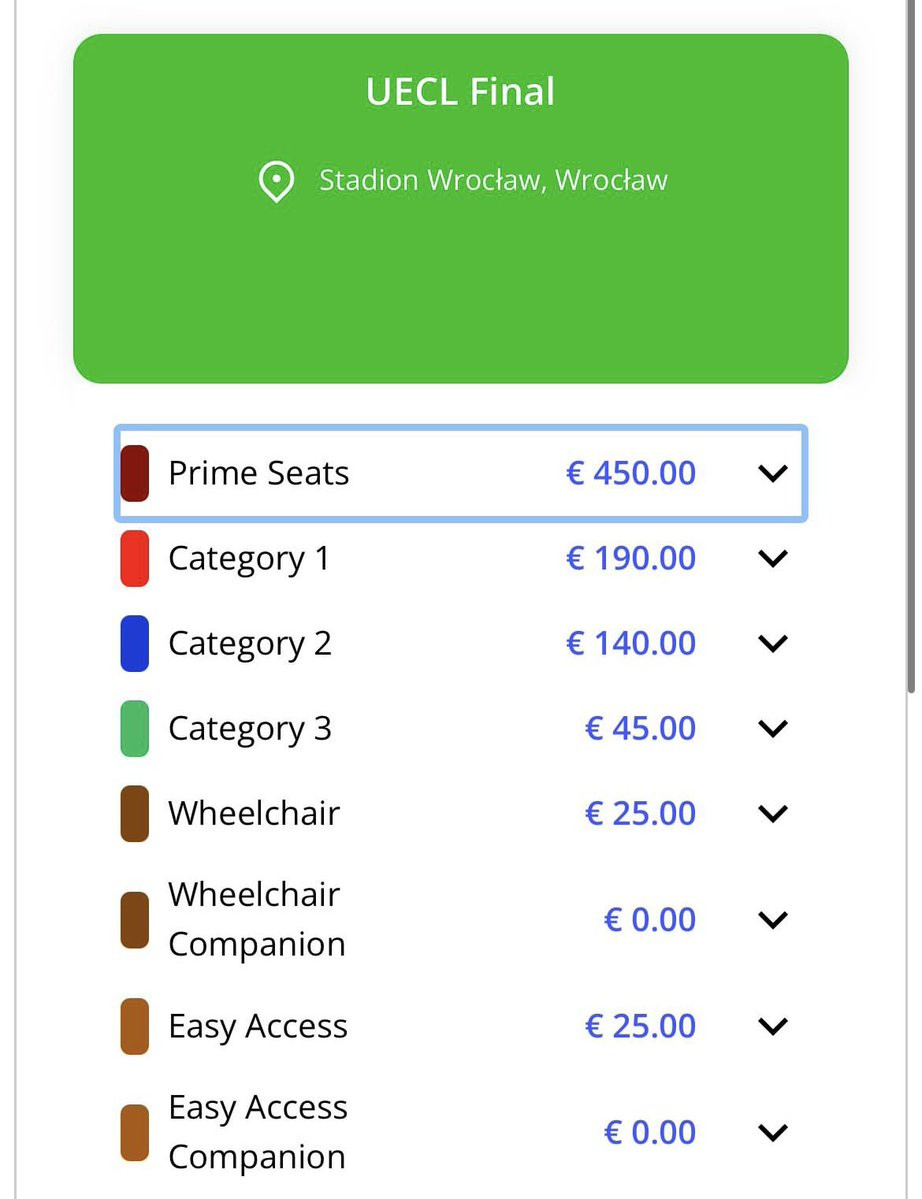Click the Stadion Wrocław venue text
This screenshot has width=922, height=1199.
tap(493, 181)
